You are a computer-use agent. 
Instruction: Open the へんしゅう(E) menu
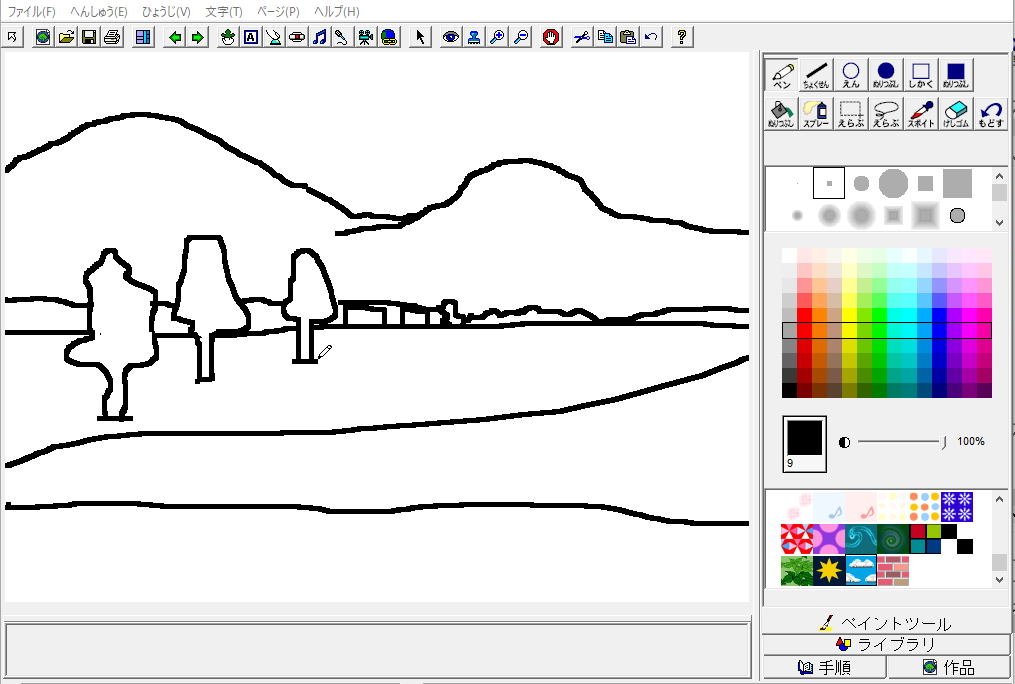tap(98, 12)
